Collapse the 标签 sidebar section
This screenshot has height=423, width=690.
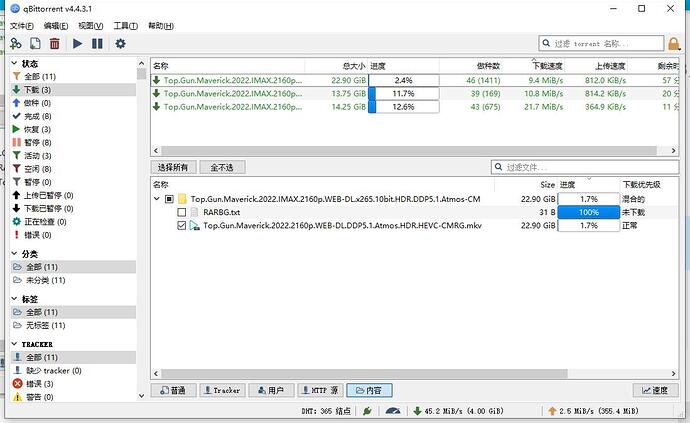[14, 299]
